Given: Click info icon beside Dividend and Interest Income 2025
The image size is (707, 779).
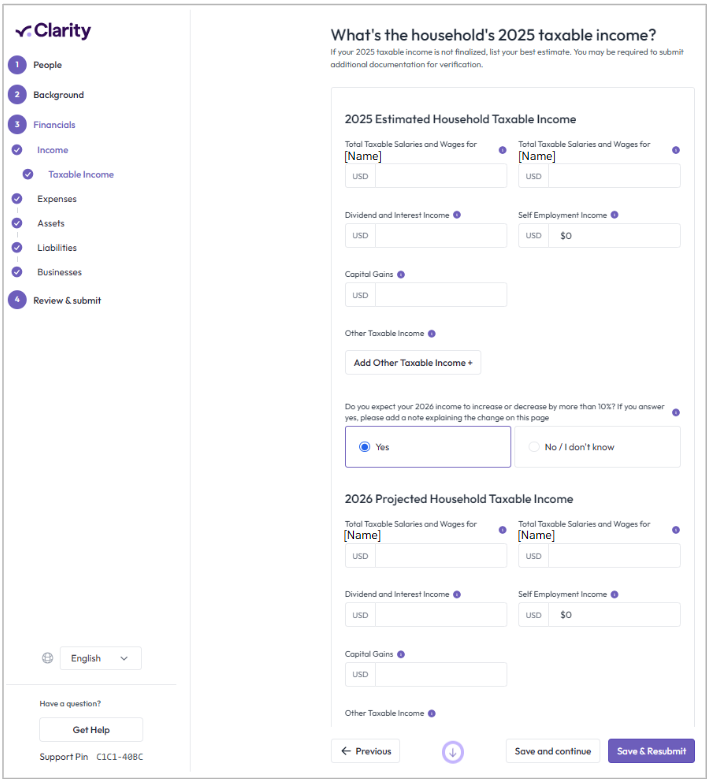Looking at the screenshot, I should coord(457,215).
